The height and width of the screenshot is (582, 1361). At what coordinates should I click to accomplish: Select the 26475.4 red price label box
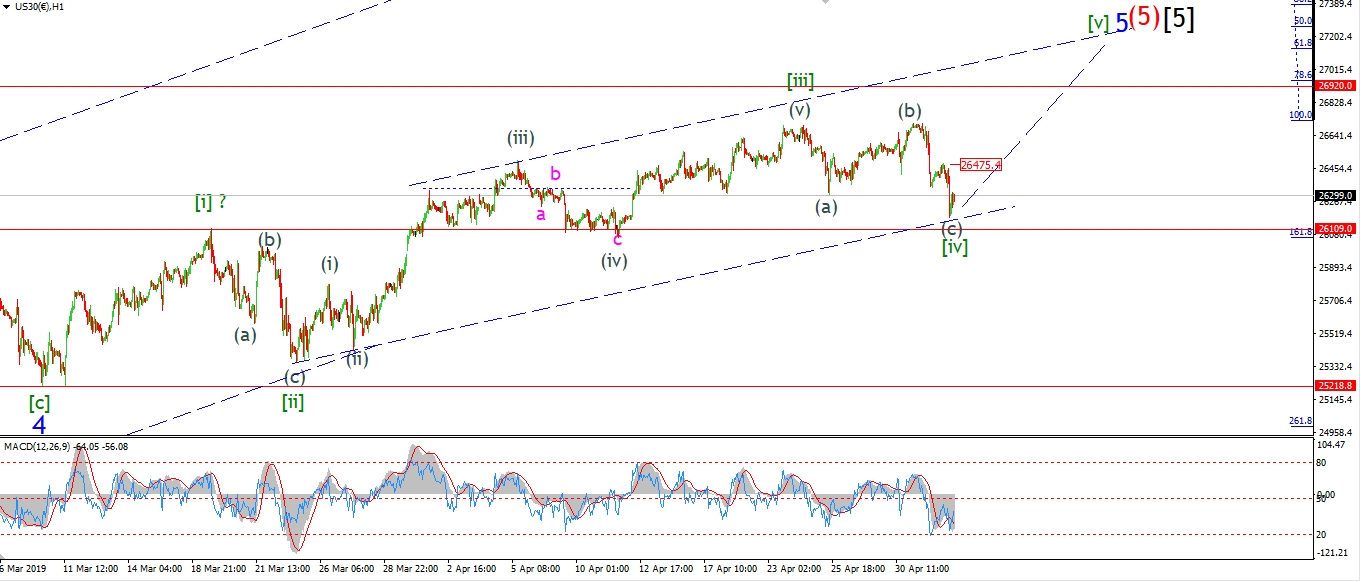coord(980,164)
